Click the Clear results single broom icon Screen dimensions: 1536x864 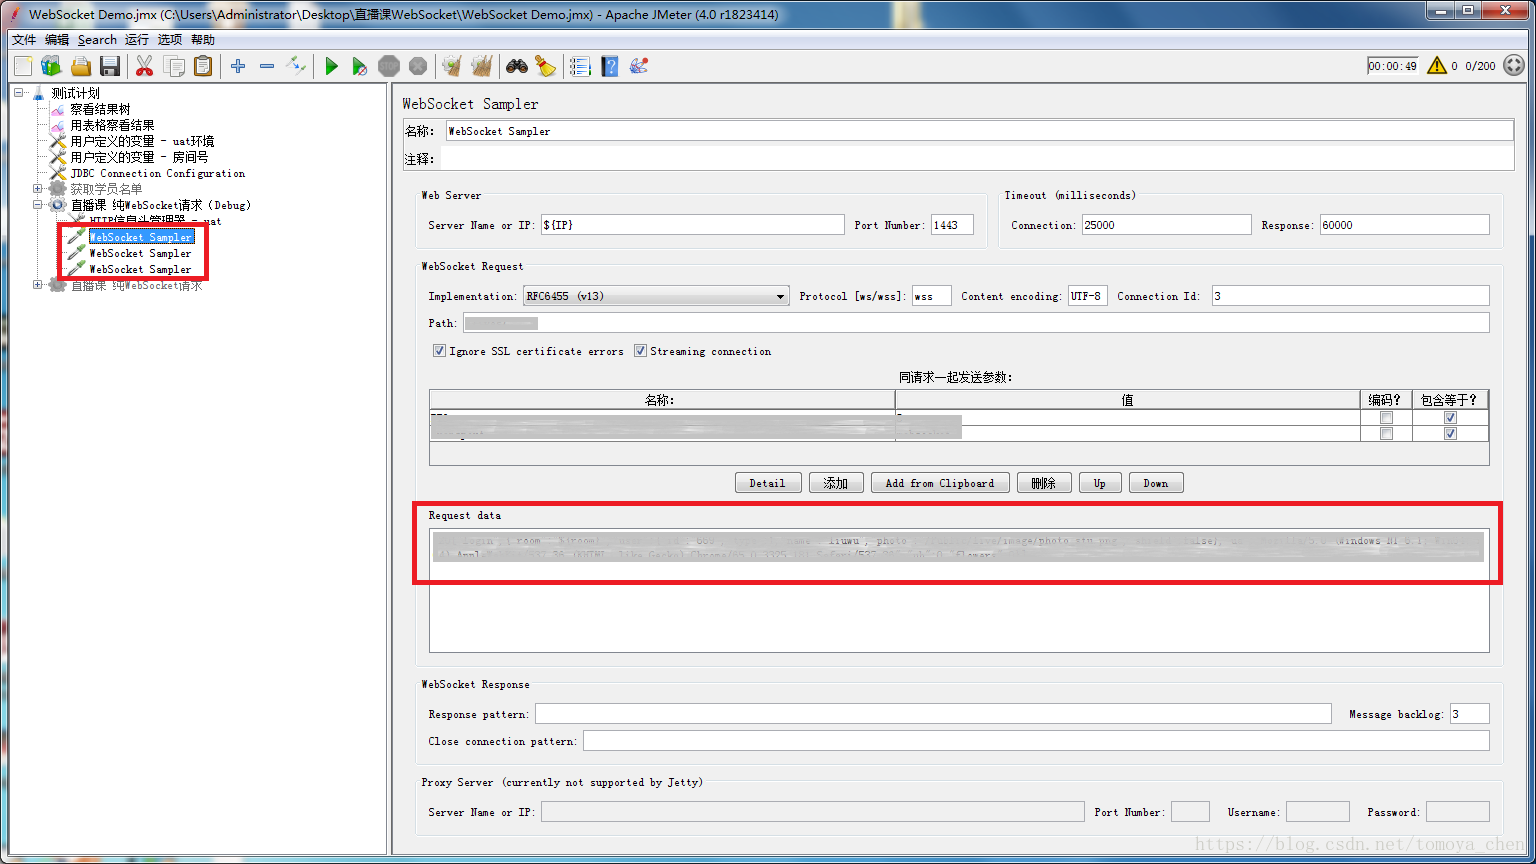(452, 66)
